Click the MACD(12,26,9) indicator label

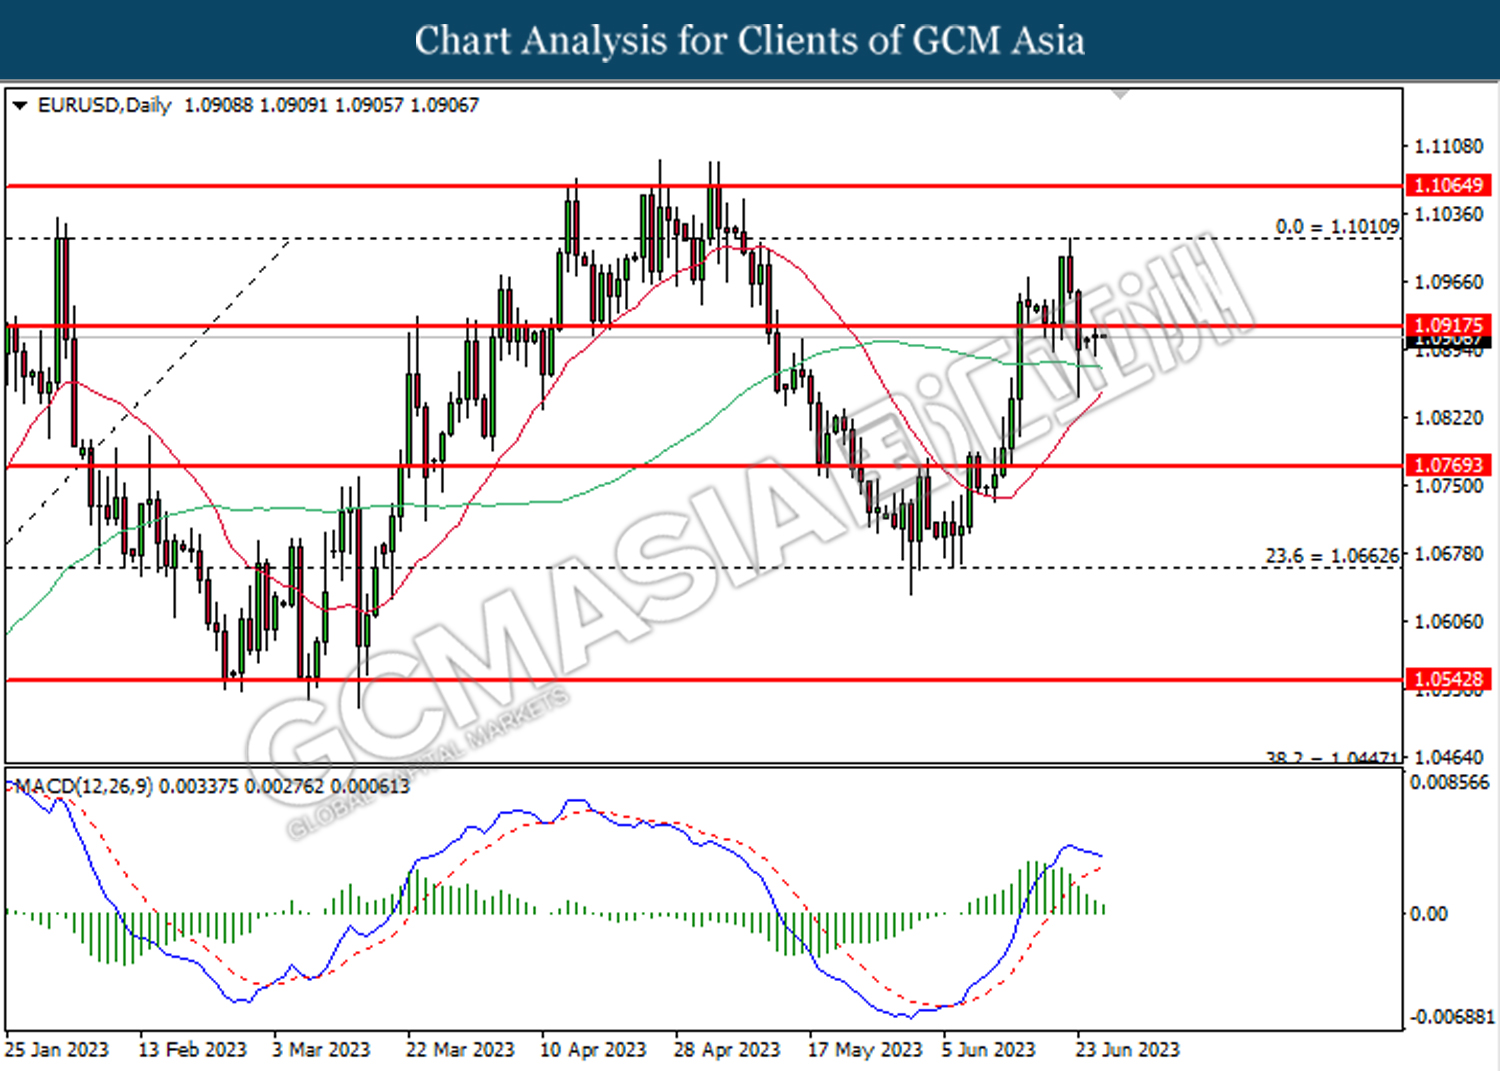[84, 786]
